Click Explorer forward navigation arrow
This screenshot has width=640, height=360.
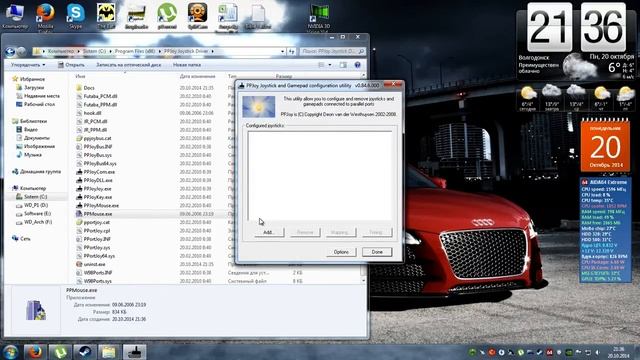[x=21, y=51]
